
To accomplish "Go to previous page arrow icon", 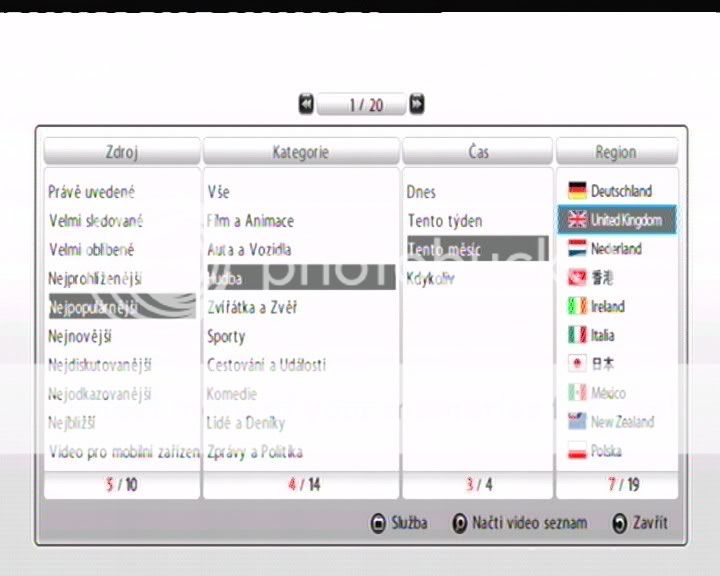I will (306, 104).
